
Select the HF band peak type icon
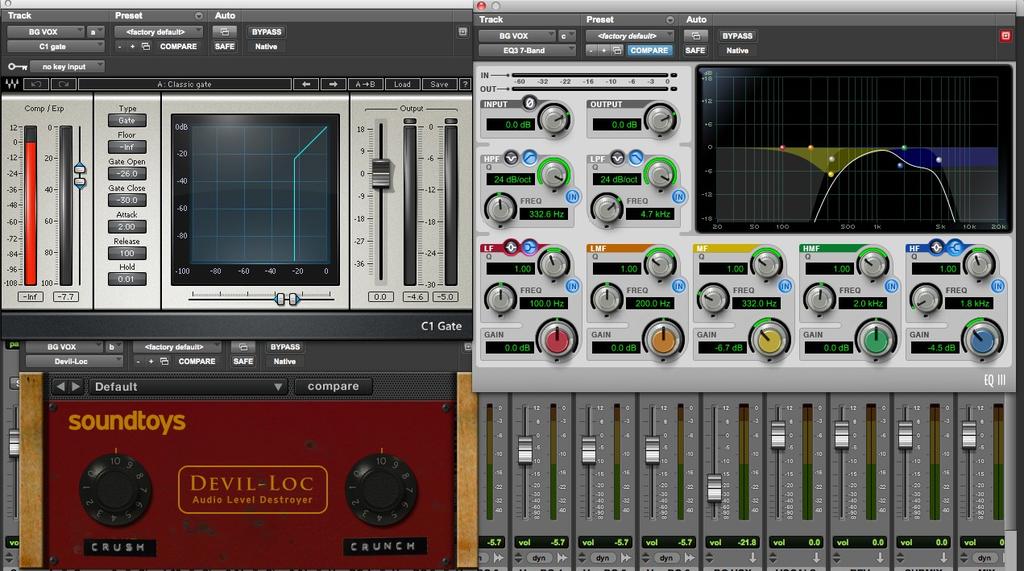point(936,247)
